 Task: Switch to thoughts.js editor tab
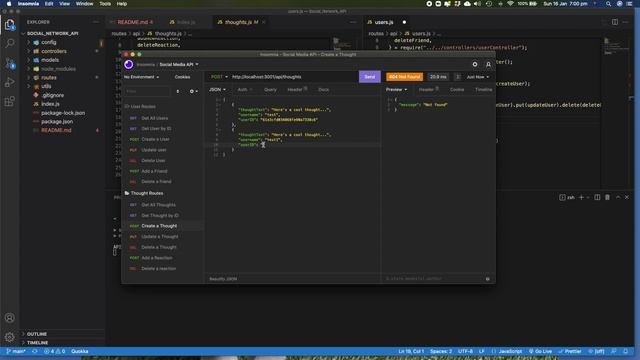pos(238,22)
